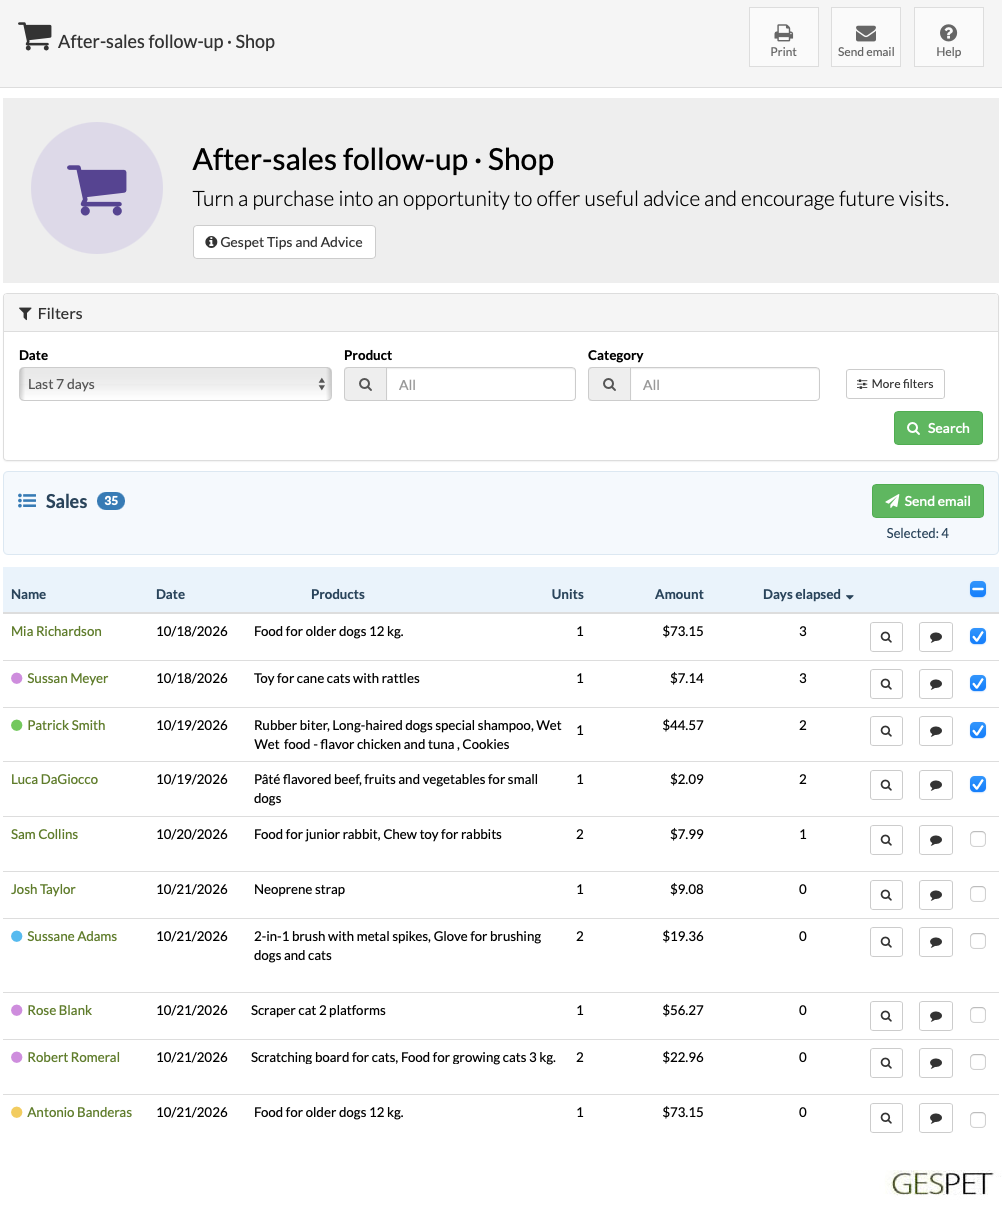Check Sussane Adams's row checkbox
This screenshot has height=1216, width=1002.
coord(978,941)
